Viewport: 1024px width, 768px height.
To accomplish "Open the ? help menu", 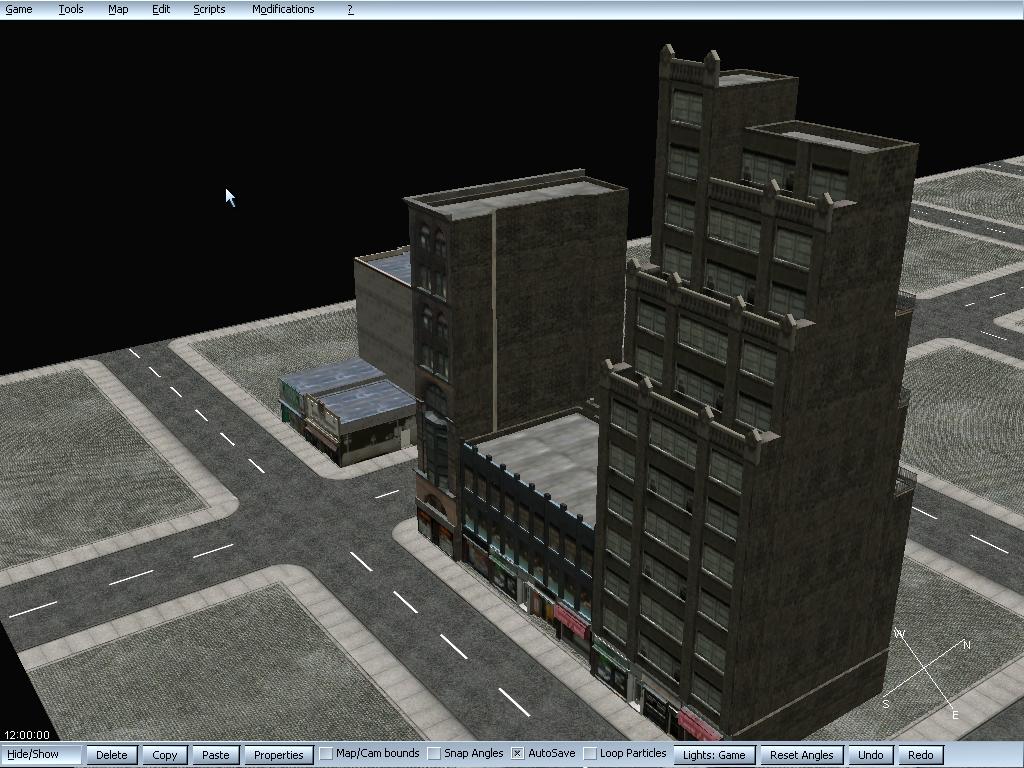I will (350, 9).
